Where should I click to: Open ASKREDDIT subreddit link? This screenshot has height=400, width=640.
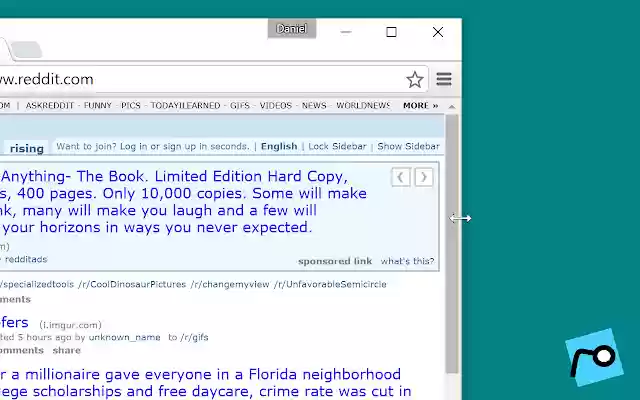tap(50, 106)
